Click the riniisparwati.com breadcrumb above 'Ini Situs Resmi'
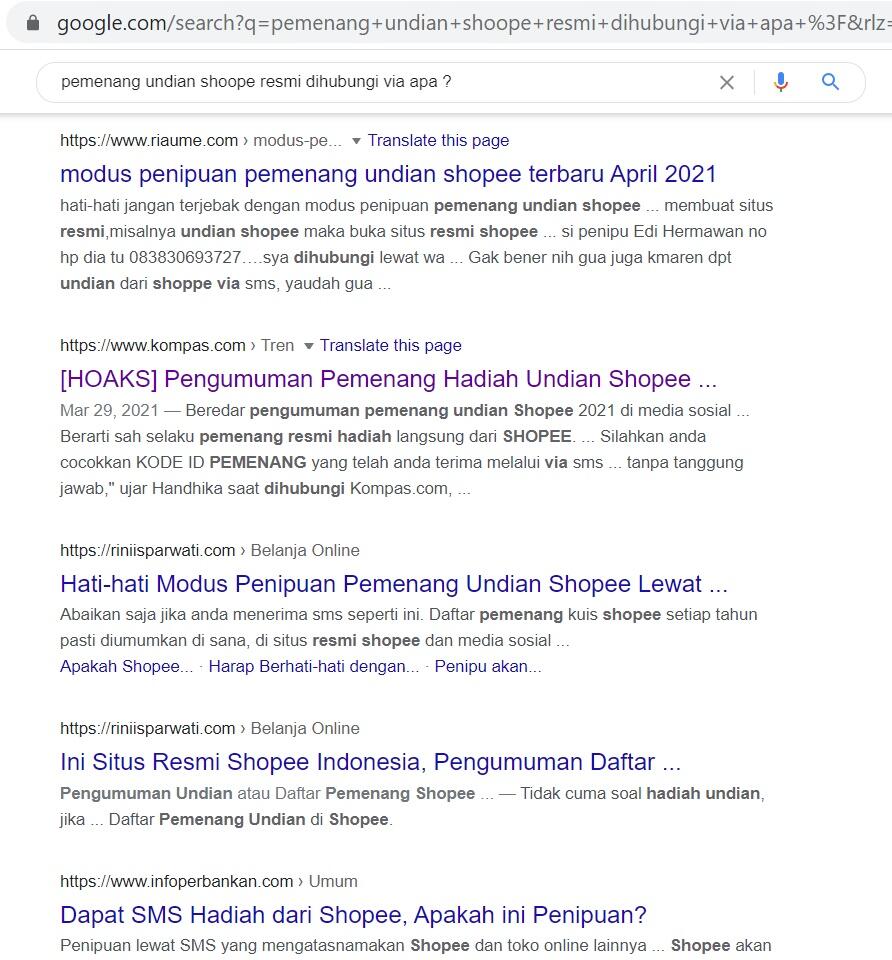 [209, 729]
